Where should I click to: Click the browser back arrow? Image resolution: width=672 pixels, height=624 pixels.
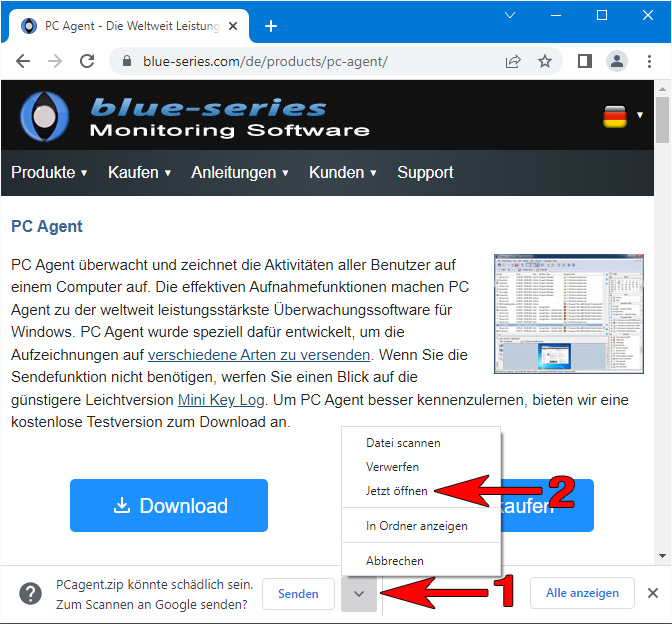coord(23,61)
